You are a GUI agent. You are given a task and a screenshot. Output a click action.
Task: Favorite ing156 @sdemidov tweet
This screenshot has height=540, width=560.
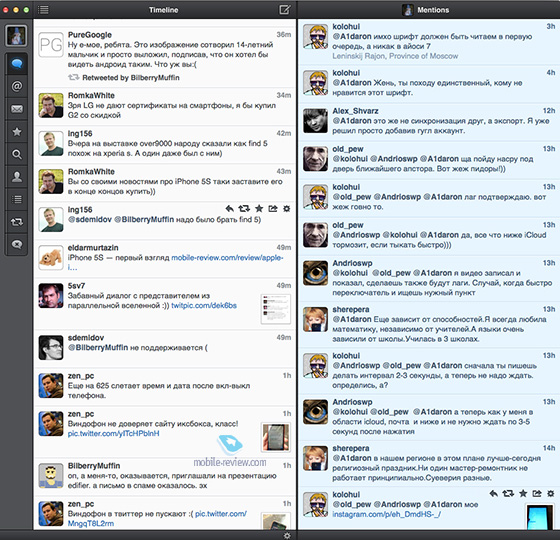[x=259, y=209]
